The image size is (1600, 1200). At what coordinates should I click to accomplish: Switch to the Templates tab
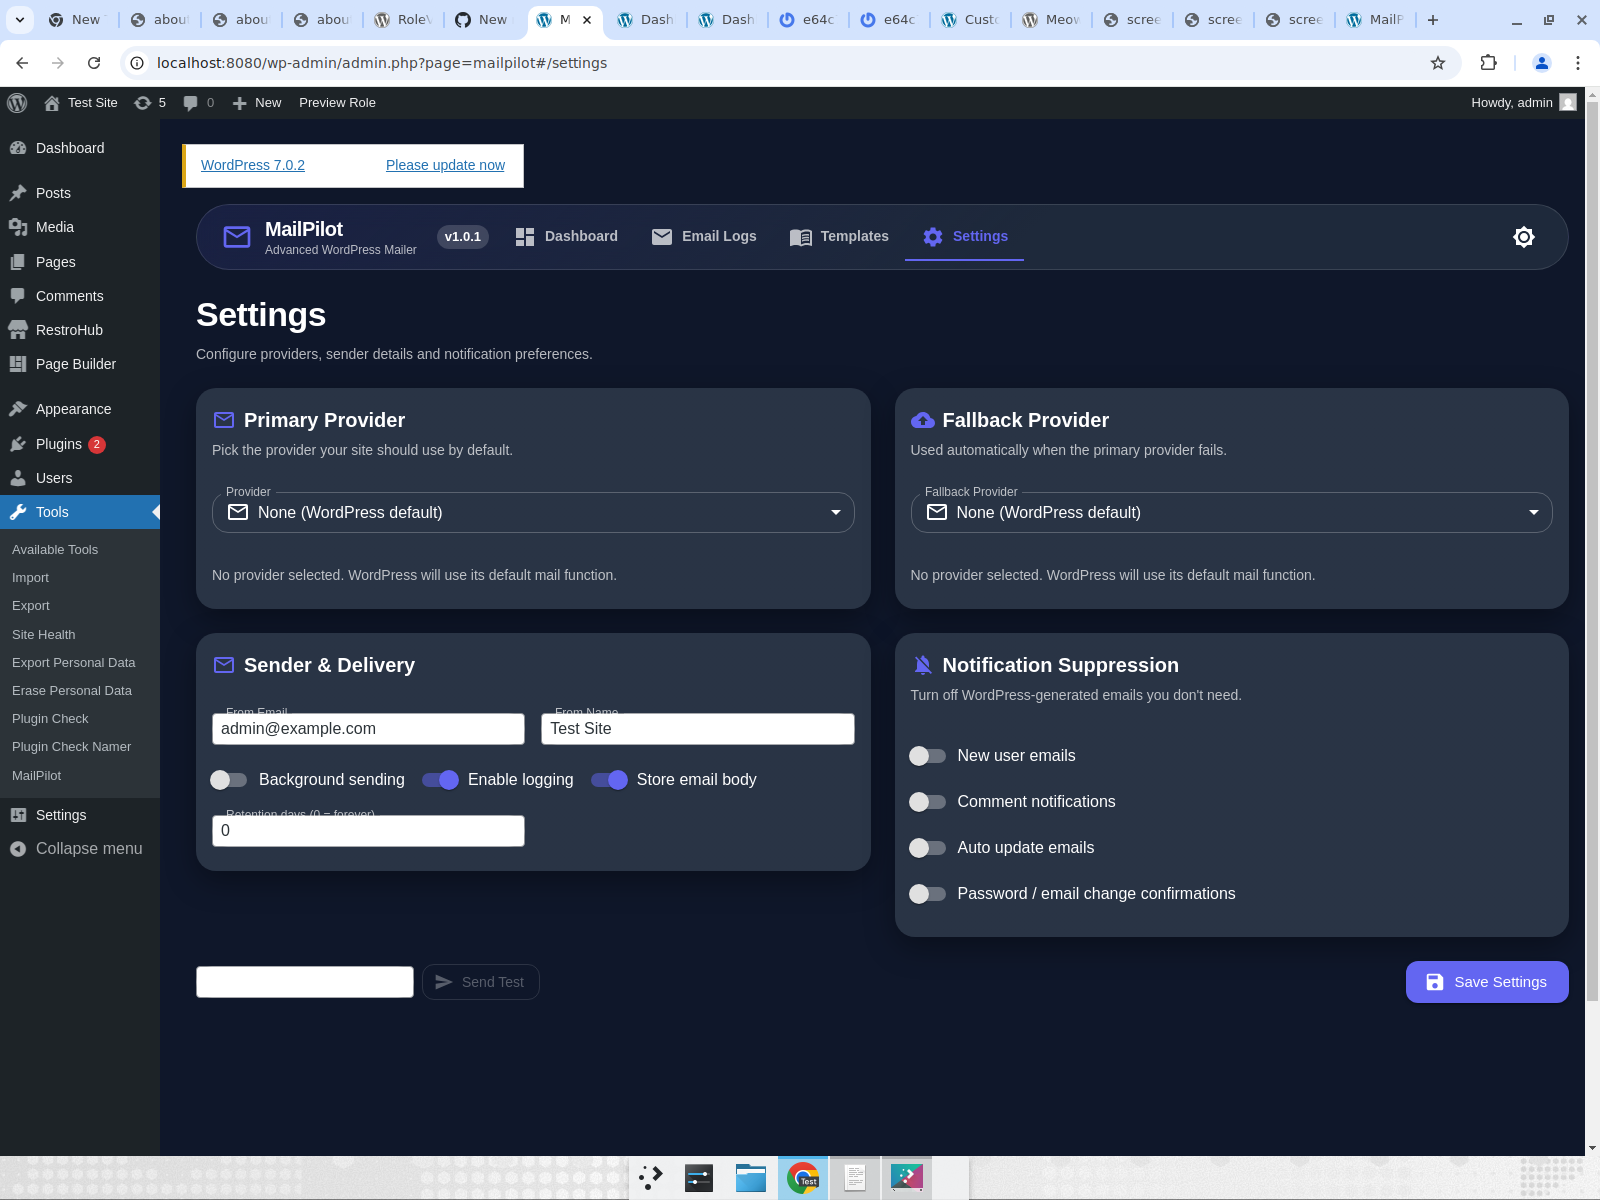point(839,237)
